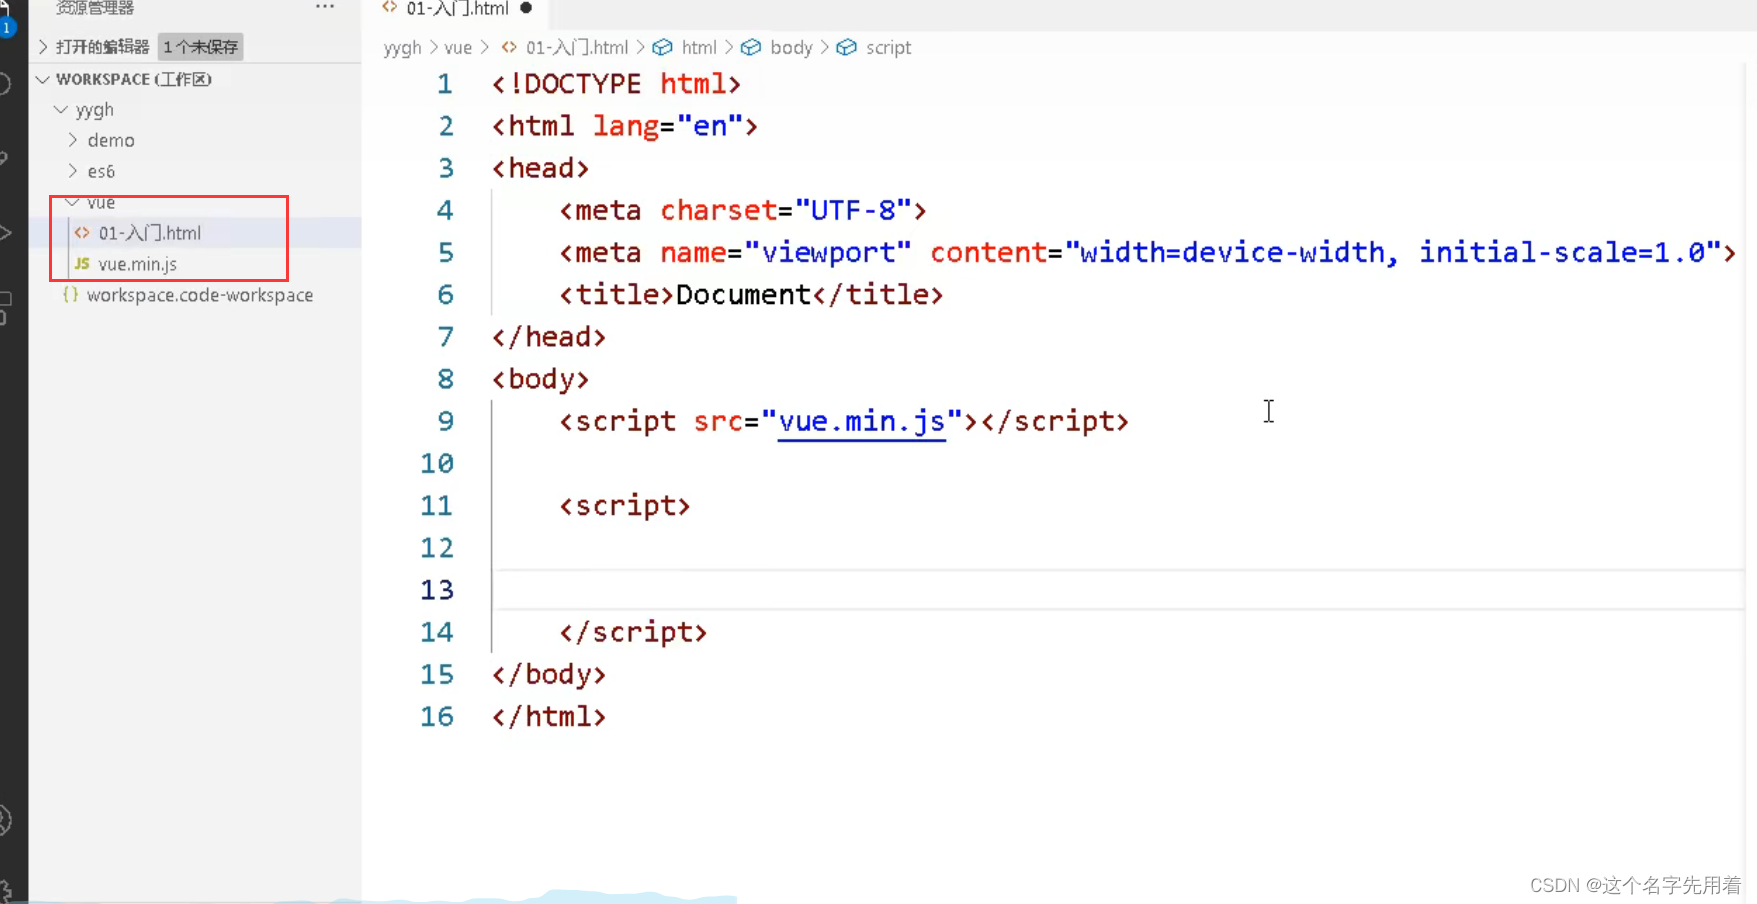The height and width of the screenshot is (904, 1757).
Task: Click the file icon in breadcrumb 01-入门.html
Action: tap(509, 48)
